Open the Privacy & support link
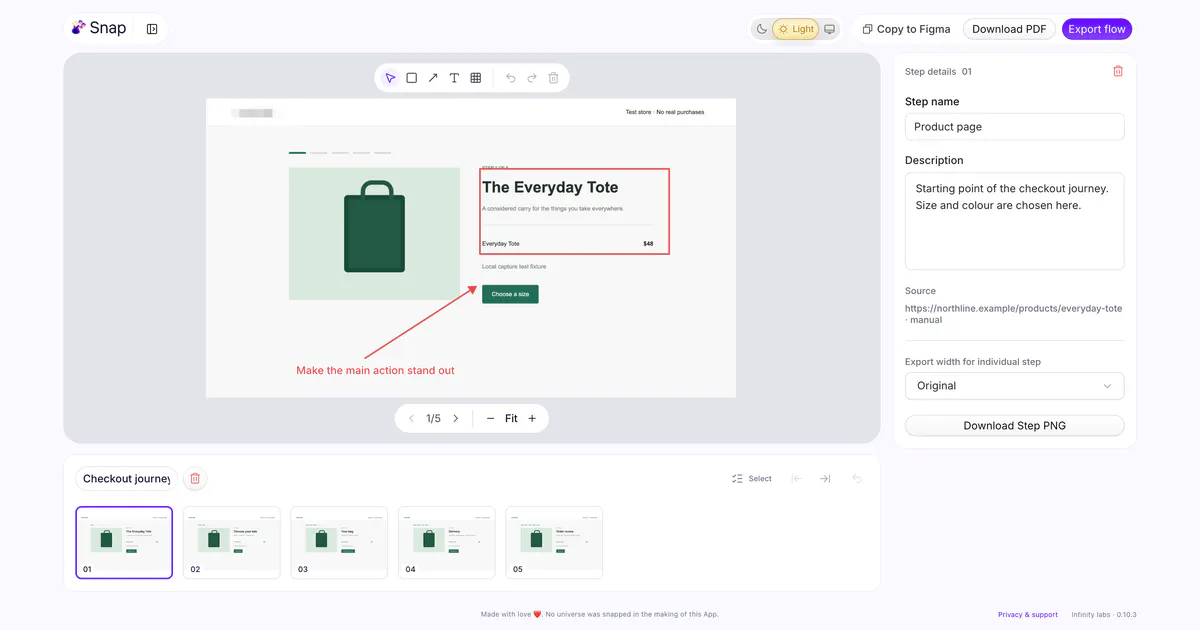 [x=1028, y=615]
